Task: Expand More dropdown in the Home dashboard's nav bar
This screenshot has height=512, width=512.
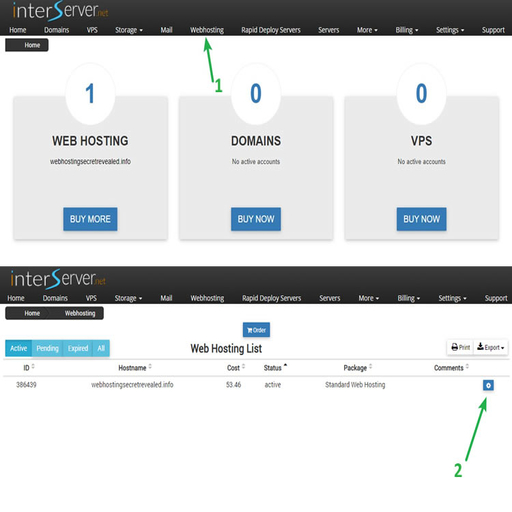Action: (x=367, y=30)
